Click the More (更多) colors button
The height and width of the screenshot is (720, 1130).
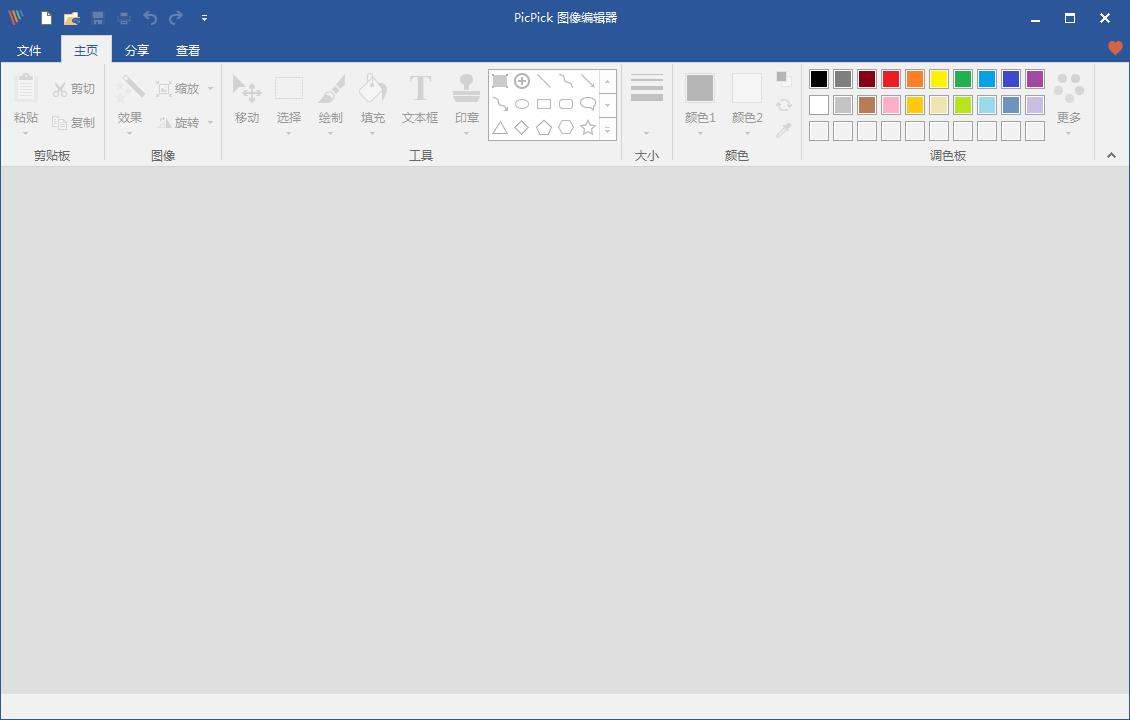click(x=1069, y=101)
